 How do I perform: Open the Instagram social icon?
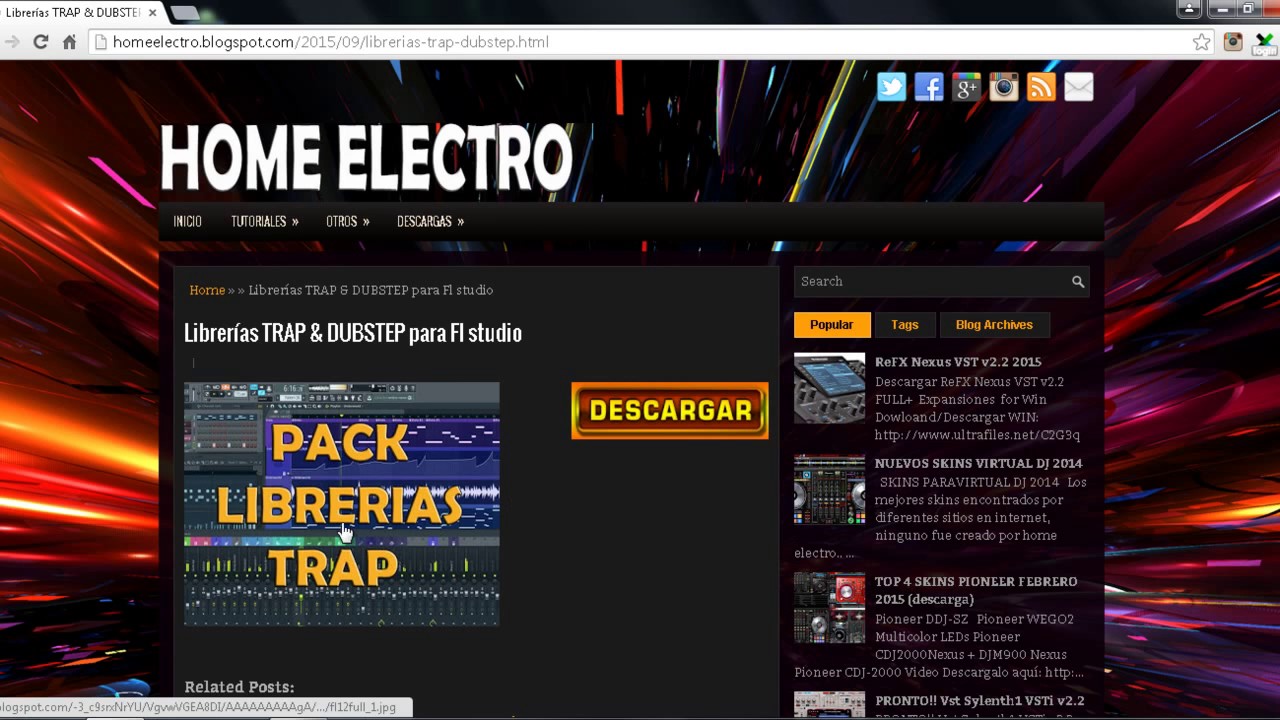pos(1003,87)
